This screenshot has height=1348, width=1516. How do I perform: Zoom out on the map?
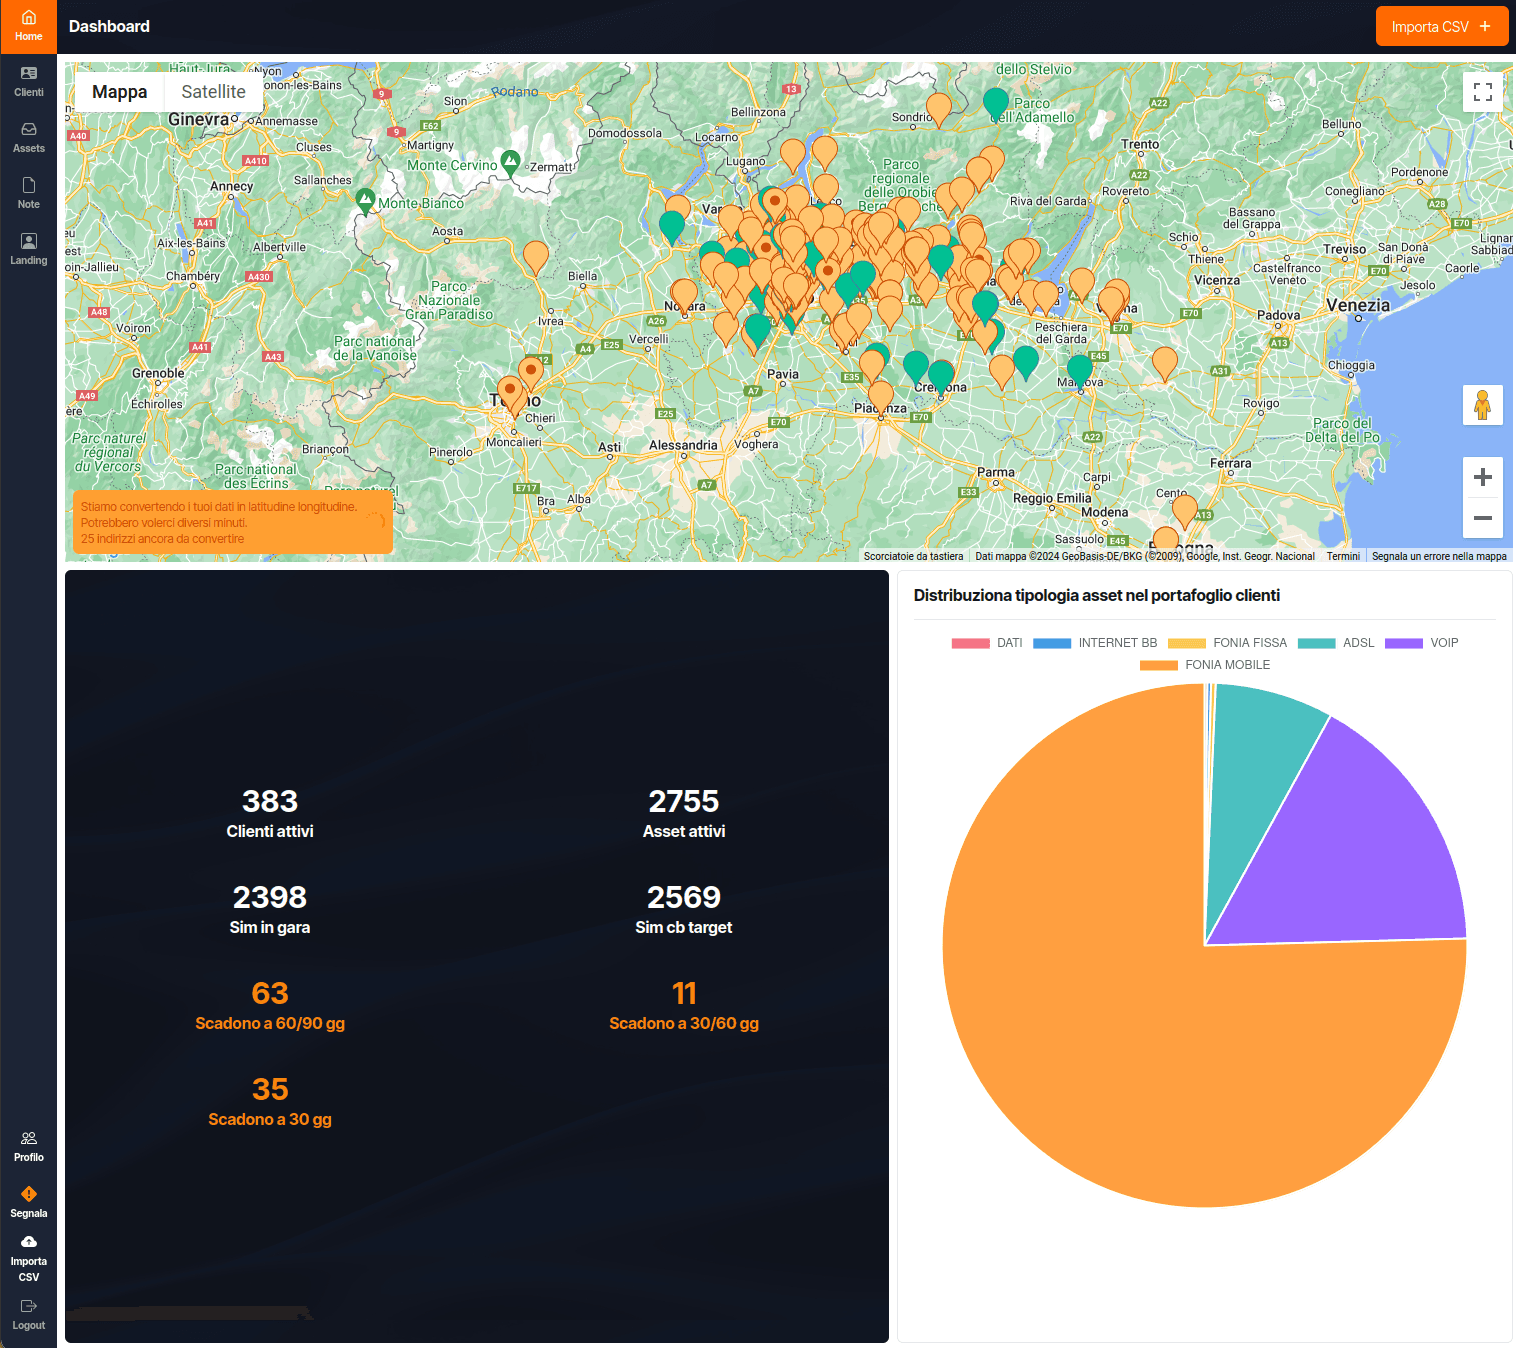click(1482, 518)
